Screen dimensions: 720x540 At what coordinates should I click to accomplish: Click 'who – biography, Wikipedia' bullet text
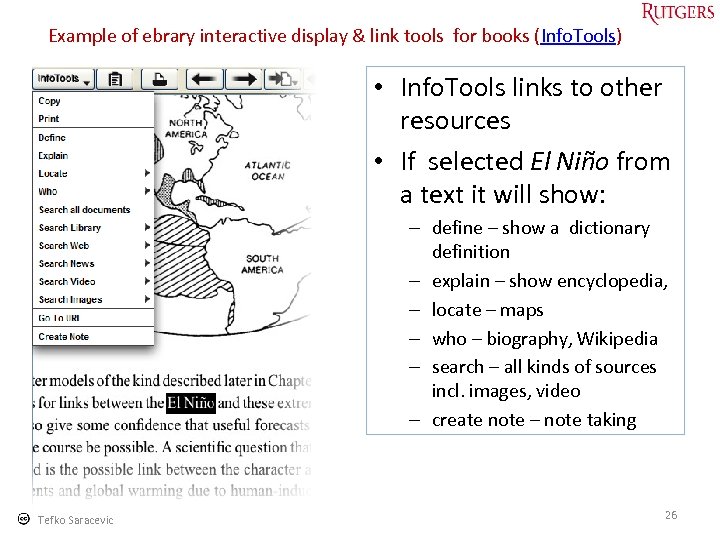tap(545, 339)
